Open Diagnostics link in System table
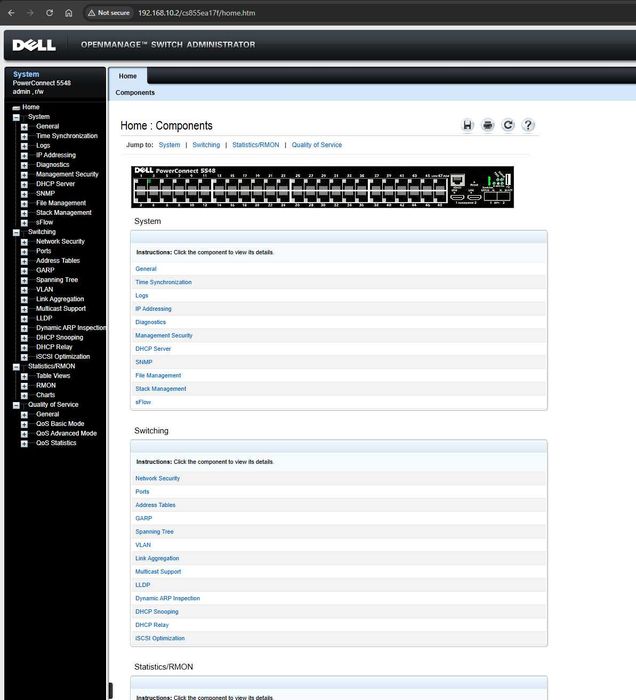This screenshot has width=636, height=700. pos(151,322)
